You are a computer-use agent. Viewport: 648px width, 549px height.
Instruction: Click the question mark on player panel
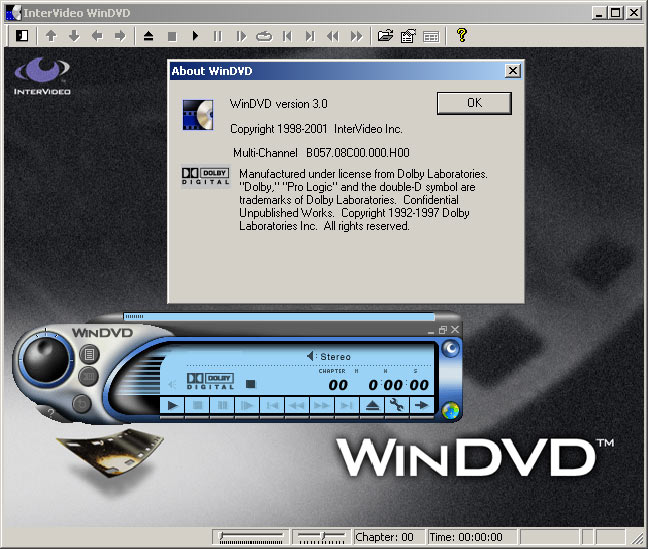tap(51, 412)
